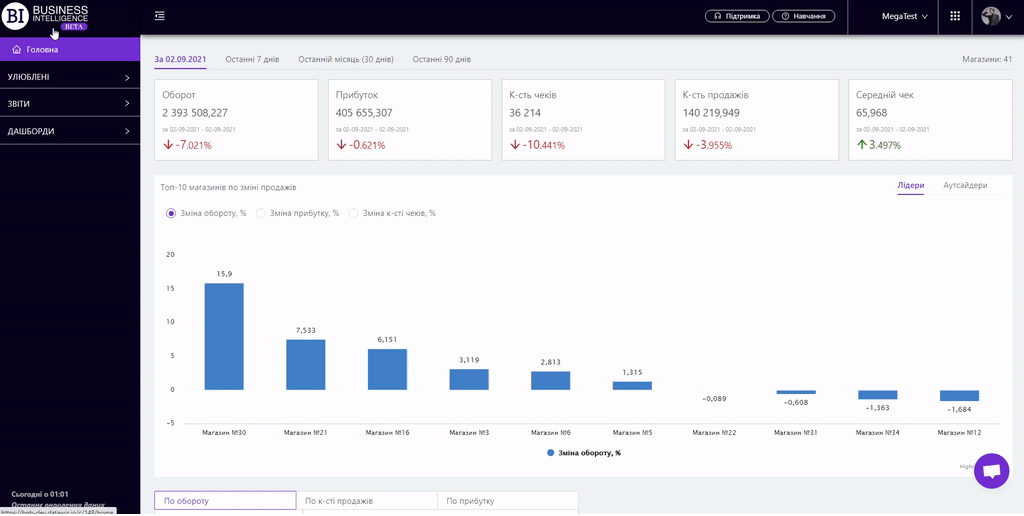Expand the ДАШБОРДИ sidebar section
Viewport: 1024px width, 516px height.
(70, 131)
